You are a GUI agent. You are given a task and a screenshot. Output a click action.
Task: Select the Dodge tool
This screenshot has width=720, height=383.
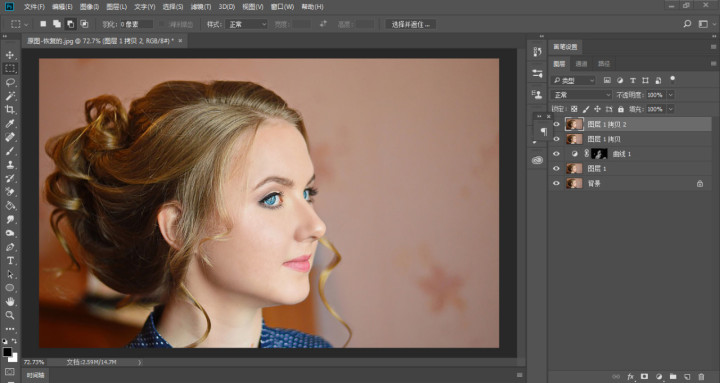click(10, 233)
